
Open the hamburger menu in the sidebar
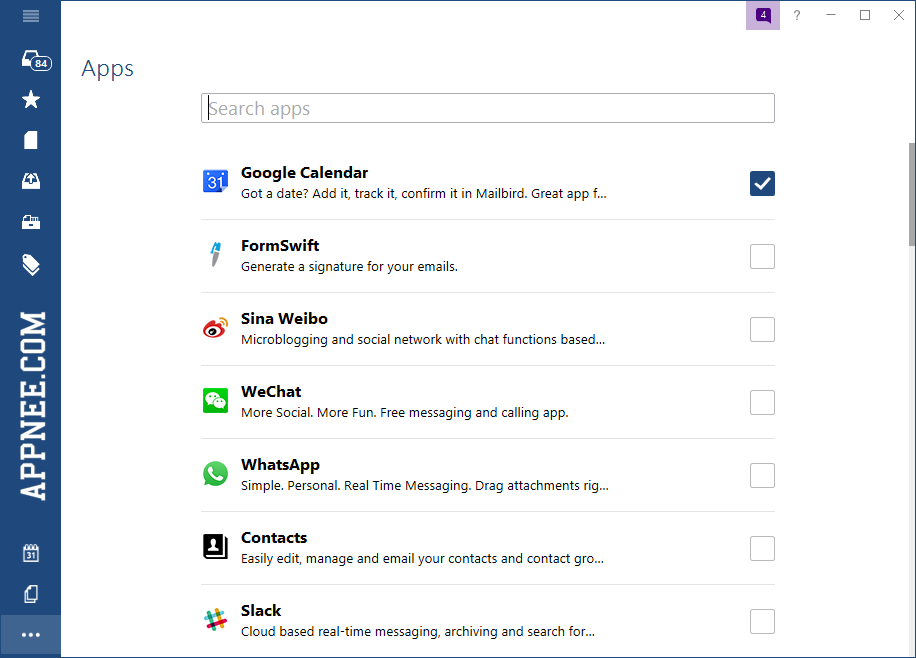pyautogui.click(x=31, y=16)
